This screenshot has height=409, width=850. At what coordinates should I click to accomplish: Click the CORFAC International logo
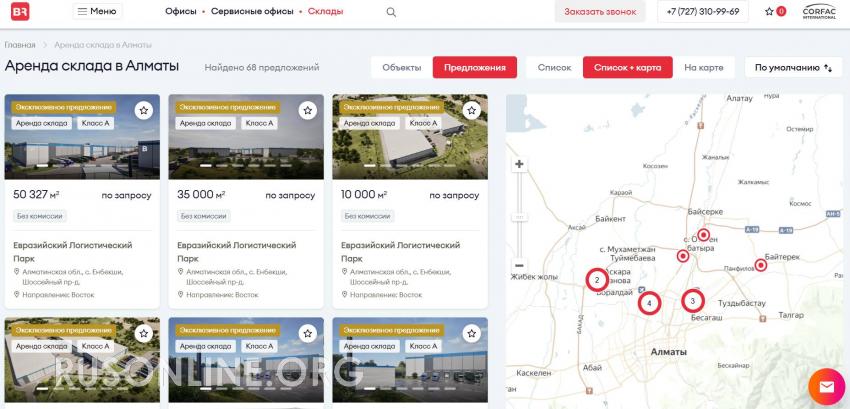[x=819, y=11]
